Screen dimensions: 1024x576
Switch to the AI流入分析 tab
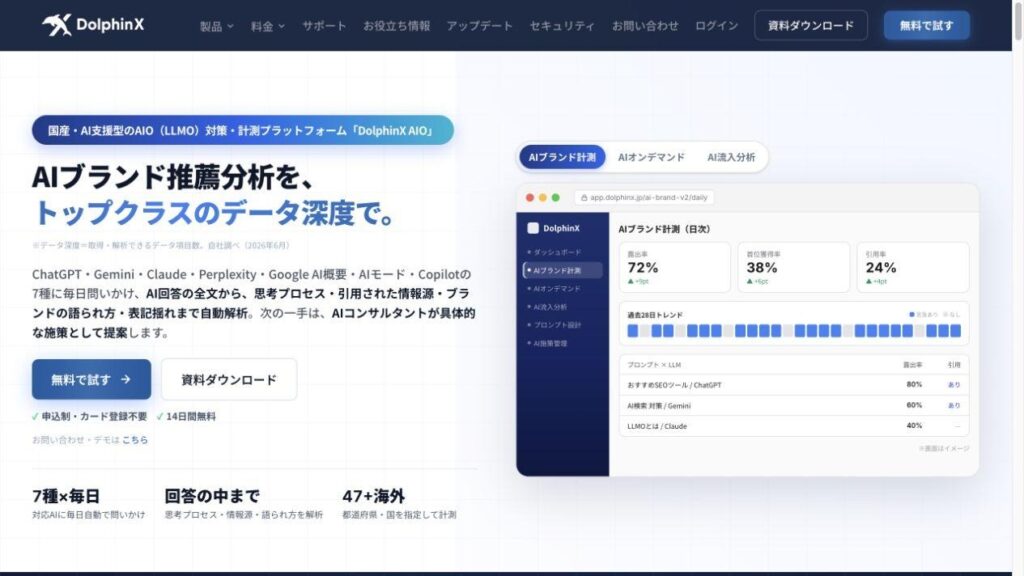click(x=731, y=157)
